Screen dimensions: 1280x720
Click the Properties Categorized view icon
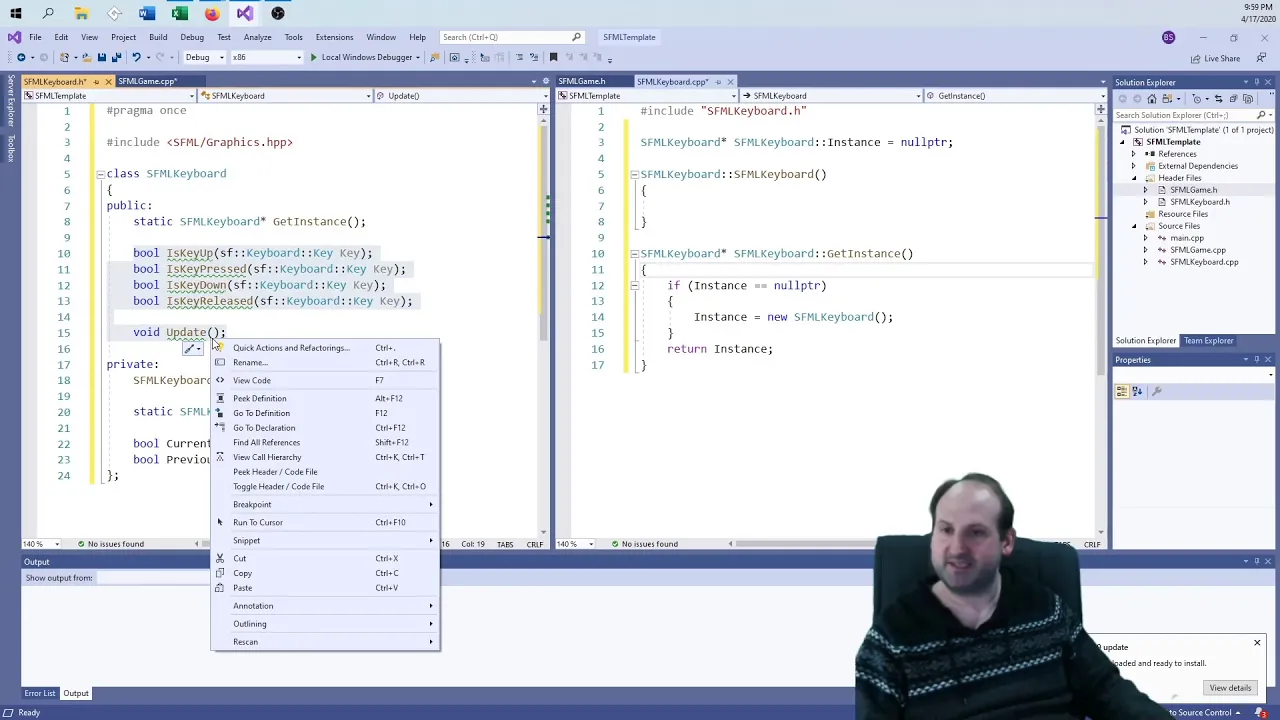click(1122, 391)
